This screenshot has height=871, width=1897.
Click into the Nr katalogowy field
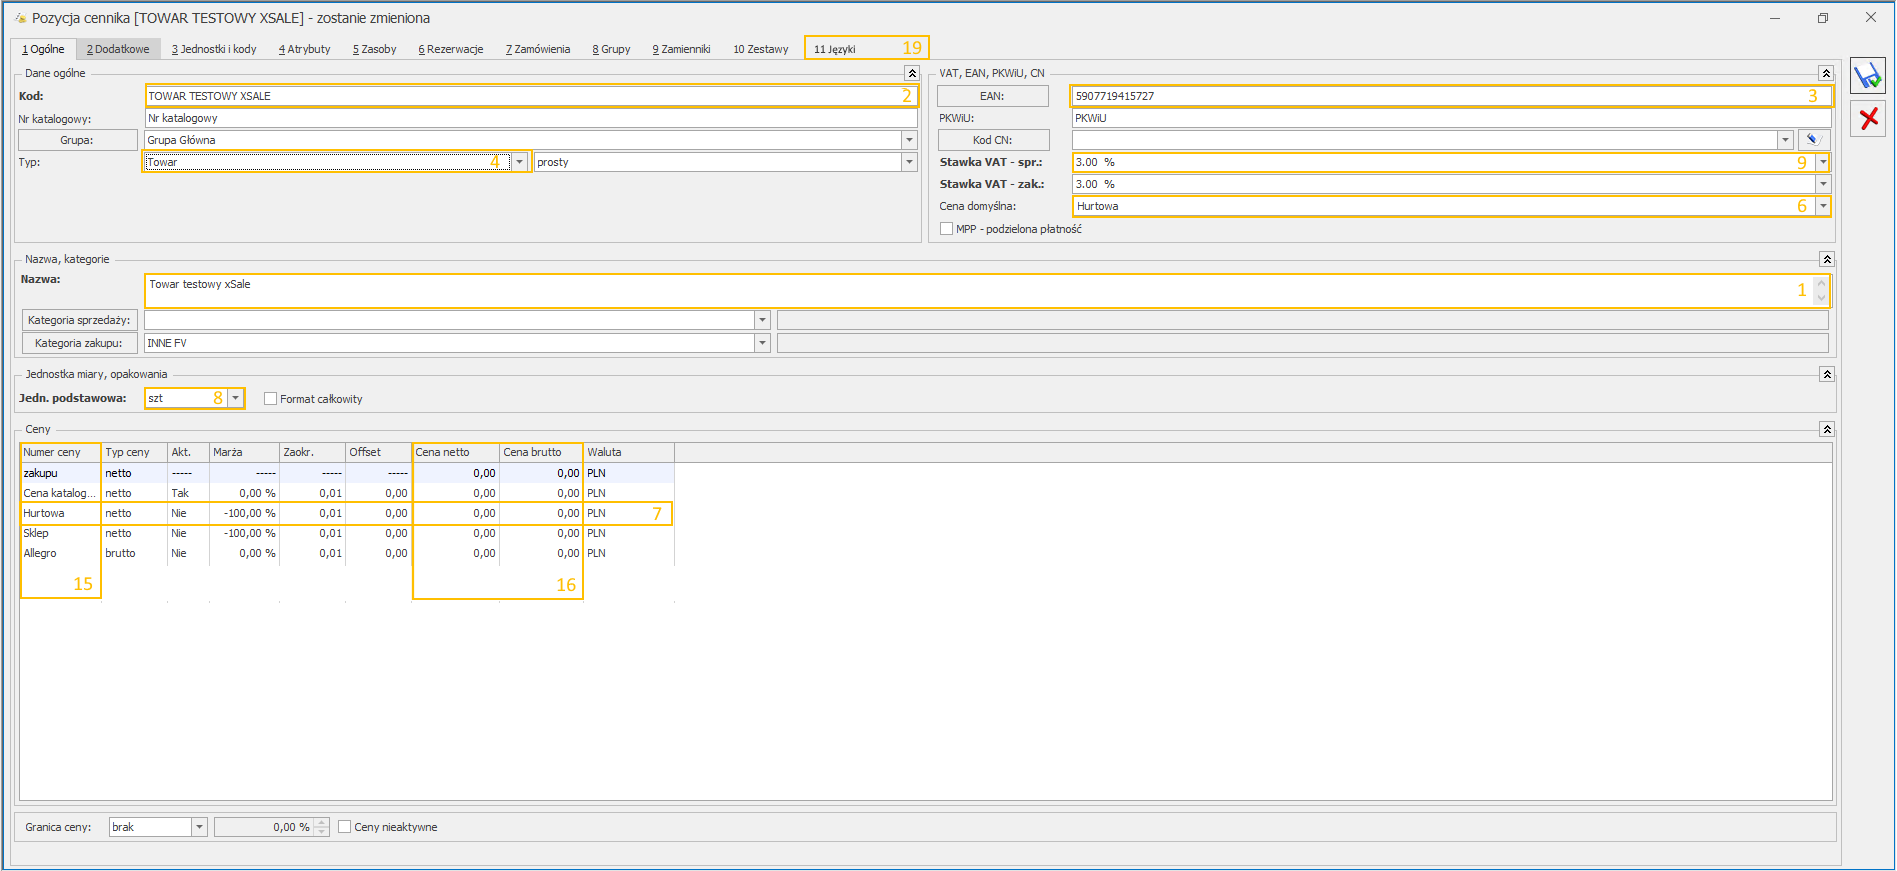click(530, 118)
